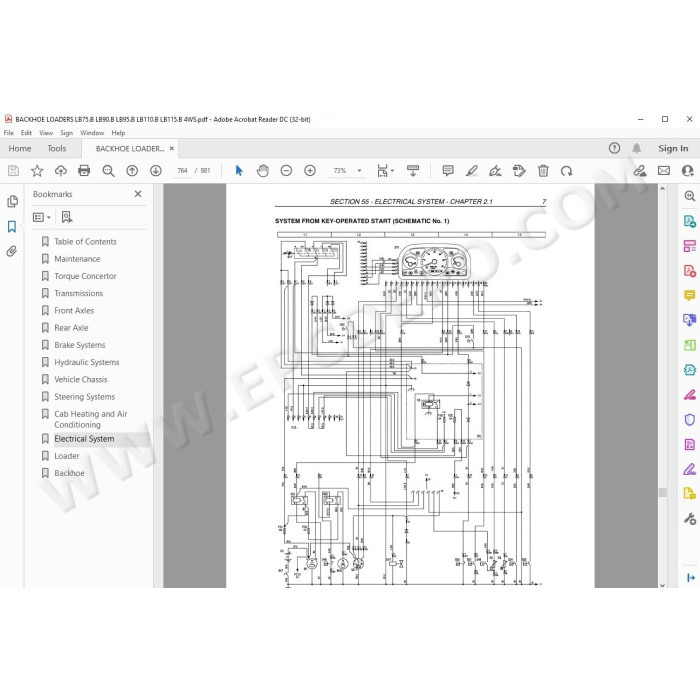Image resolution: width=700 pixels, height=700 pixels.
Task: Open the Front Axles bookmark
Action: pos(74,310)
